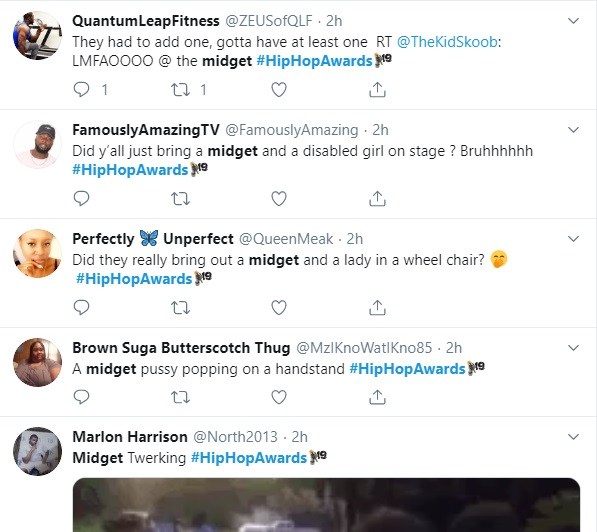Share the QuantumLeapFitness tweet
597x532 pixels.
tap(377, 90)
